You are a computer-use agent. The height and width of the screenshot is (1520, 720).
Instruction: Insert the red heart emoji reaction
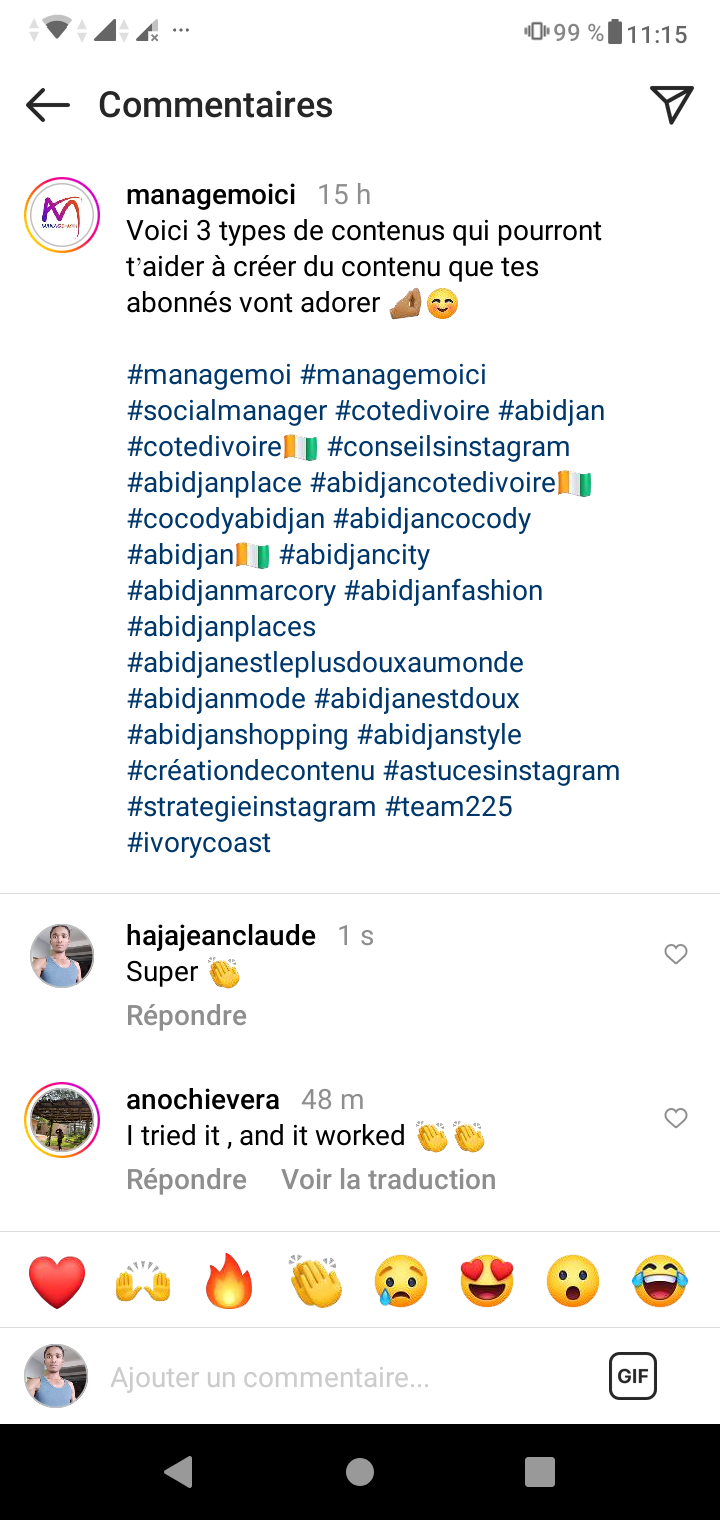coord(57,1281)
